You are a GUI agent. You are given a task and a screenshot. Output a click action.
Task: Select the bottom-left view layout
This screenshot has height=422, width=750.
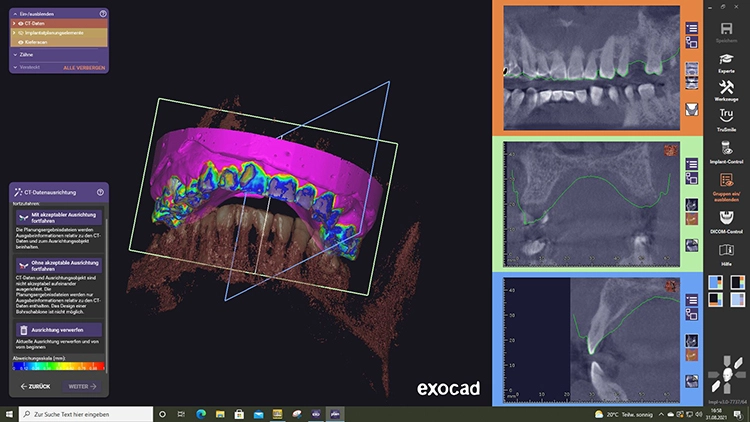716,300
